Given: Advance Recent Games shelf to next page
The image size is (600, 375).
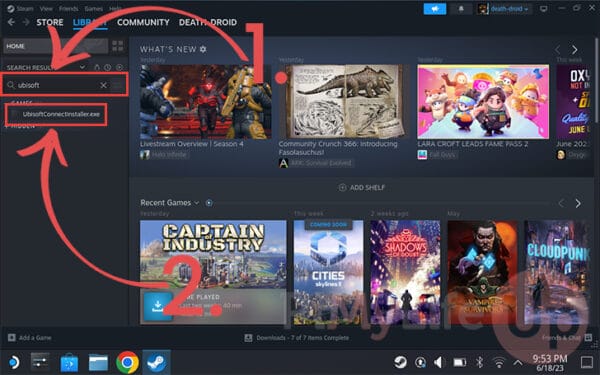Looking at the screenshot, I should (x=578, y=203).
